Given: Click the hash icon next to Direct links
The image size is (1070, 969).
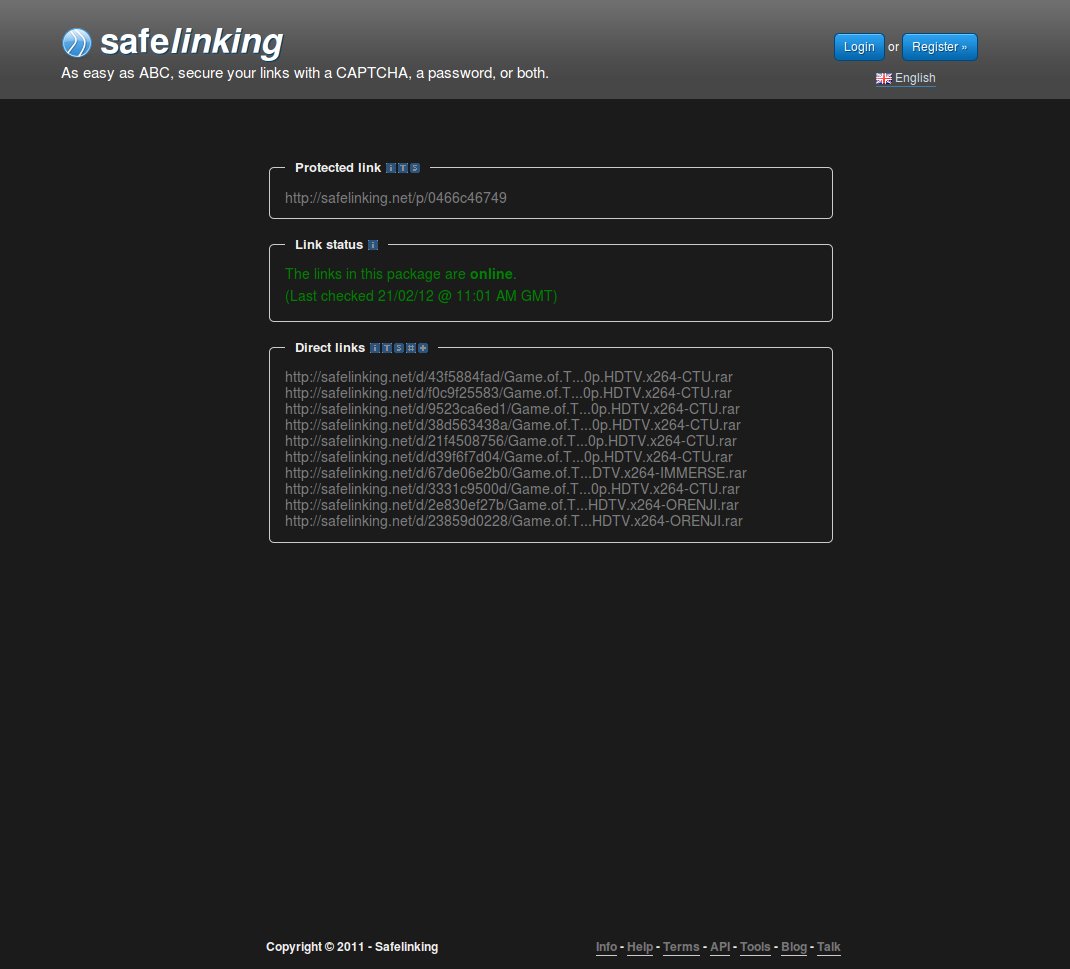Looking at the screenshot, I should [x=411, y=348].
